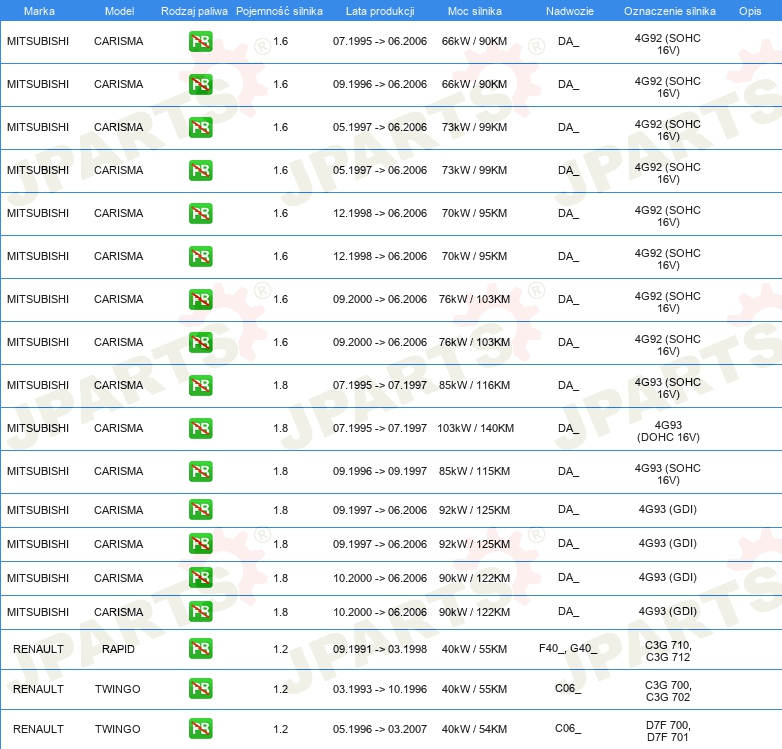Select TWINGO in the 05.1996 -> 03.2007 row
This screenshot has height=749, width=782.
pos(118,729)
